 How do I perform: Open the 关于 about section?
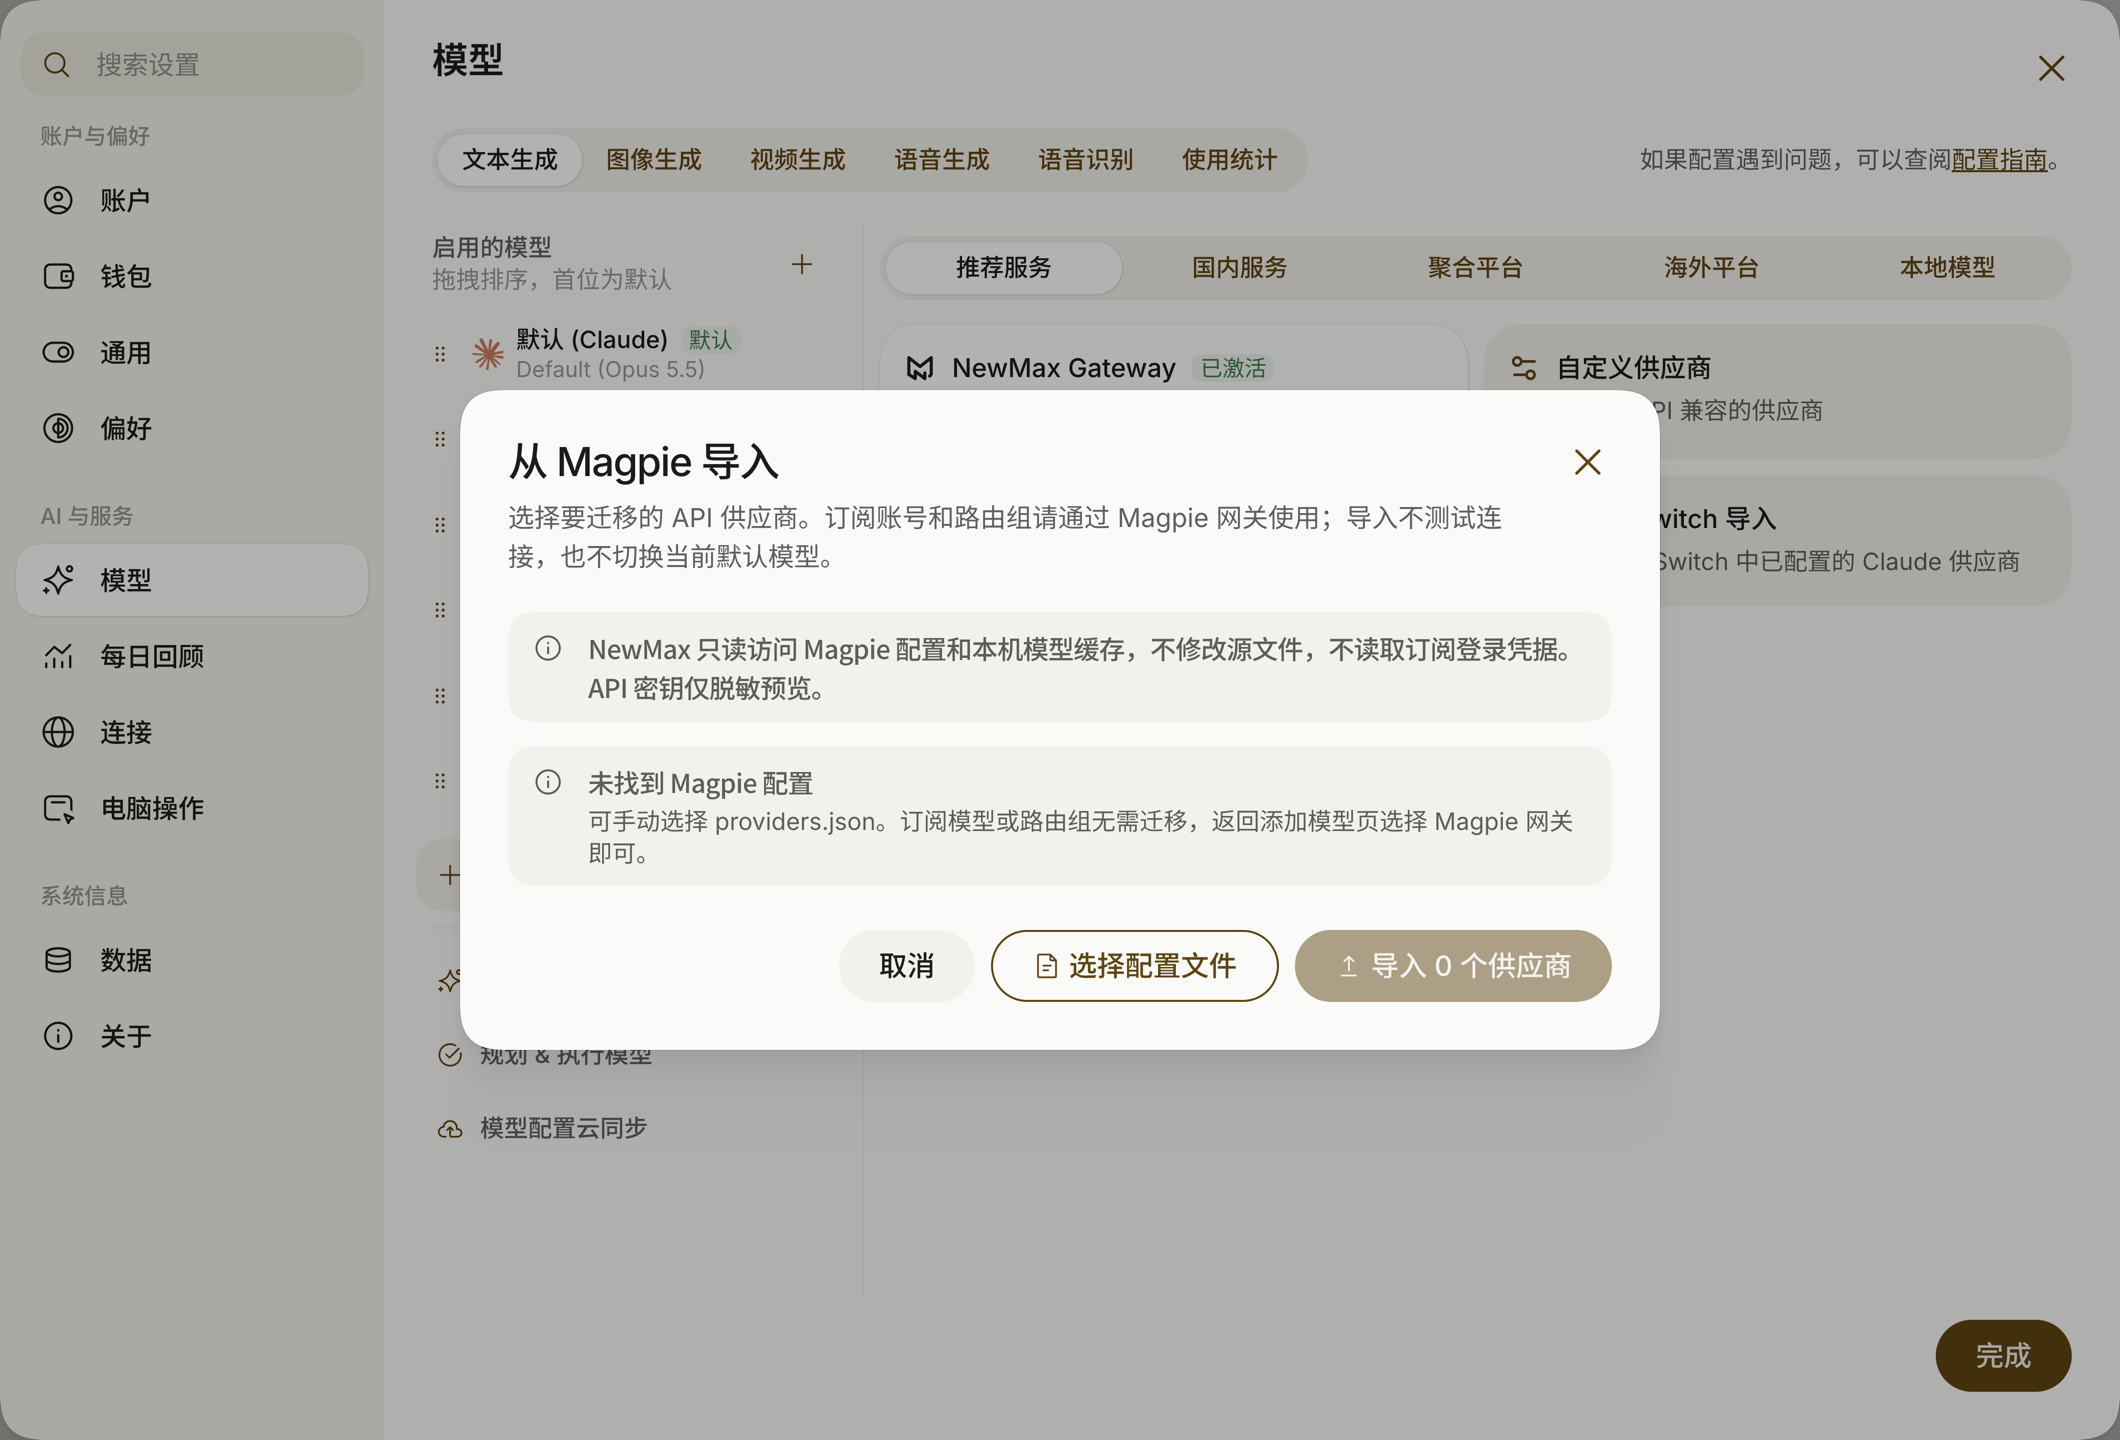point(192,1036)
